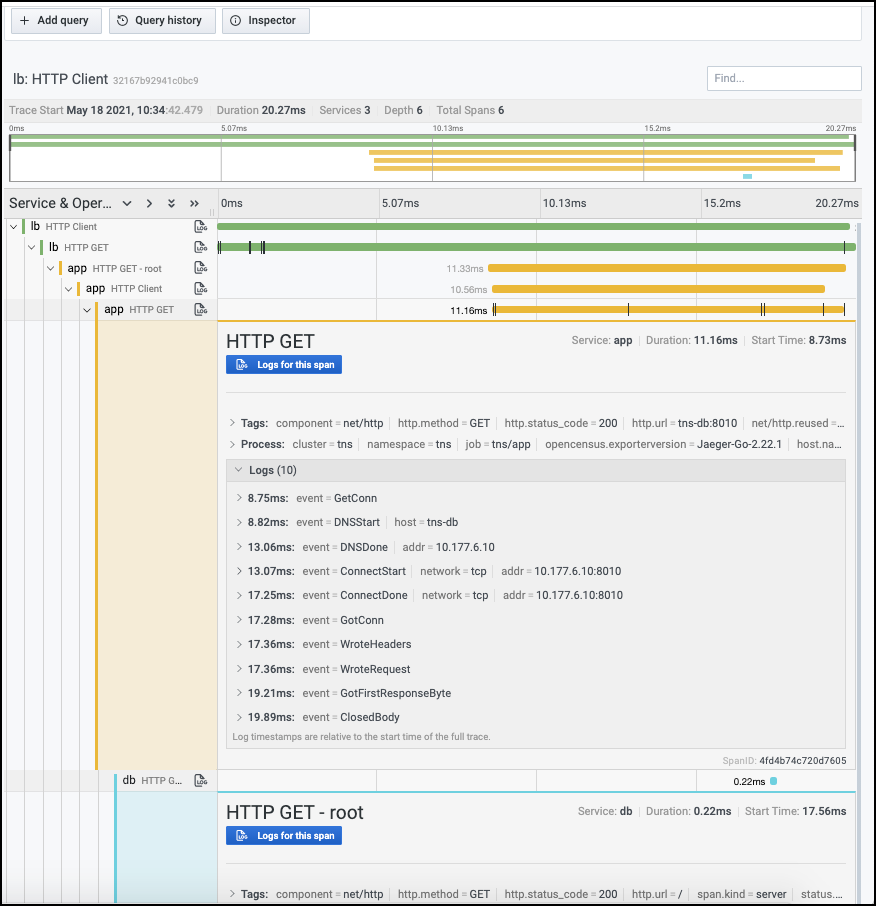Collapse the Logs (10) section
The image size is (876, 906).
point(238,470)
